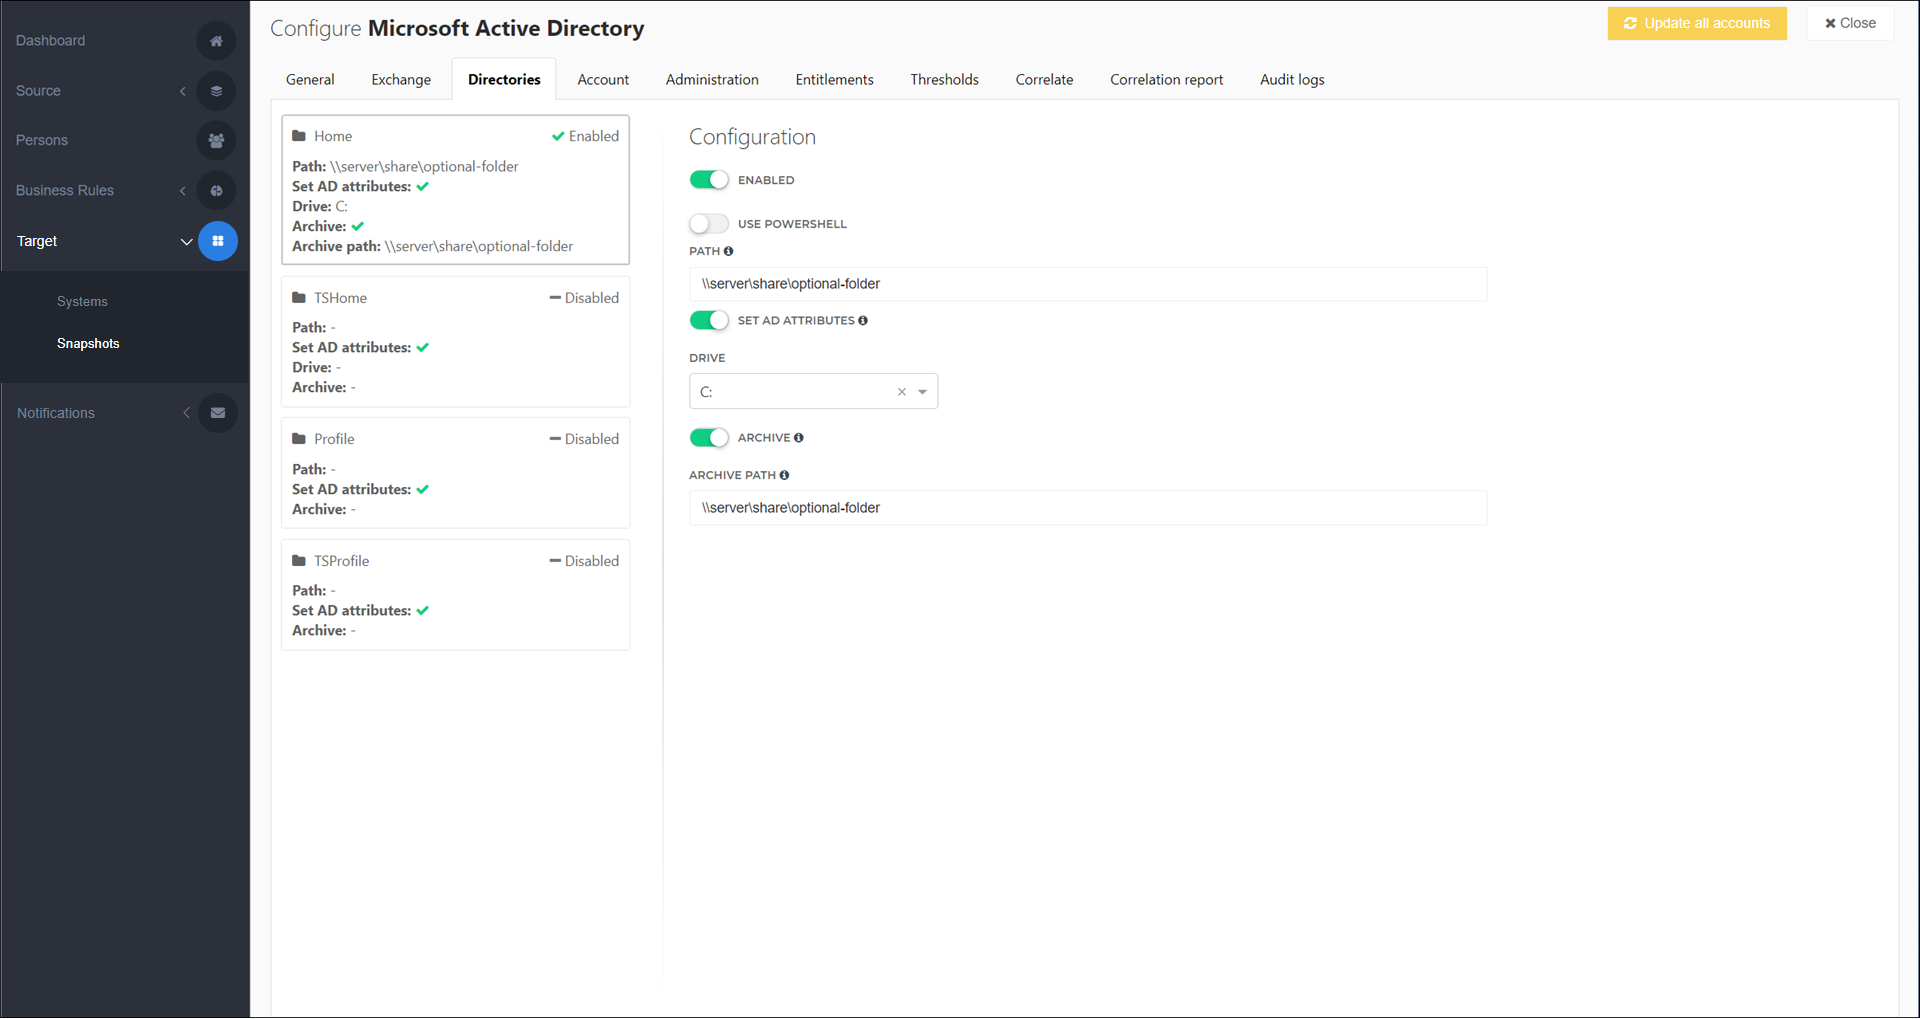
Task: Open Systems in the sidebar
Action: coord(82,302)
